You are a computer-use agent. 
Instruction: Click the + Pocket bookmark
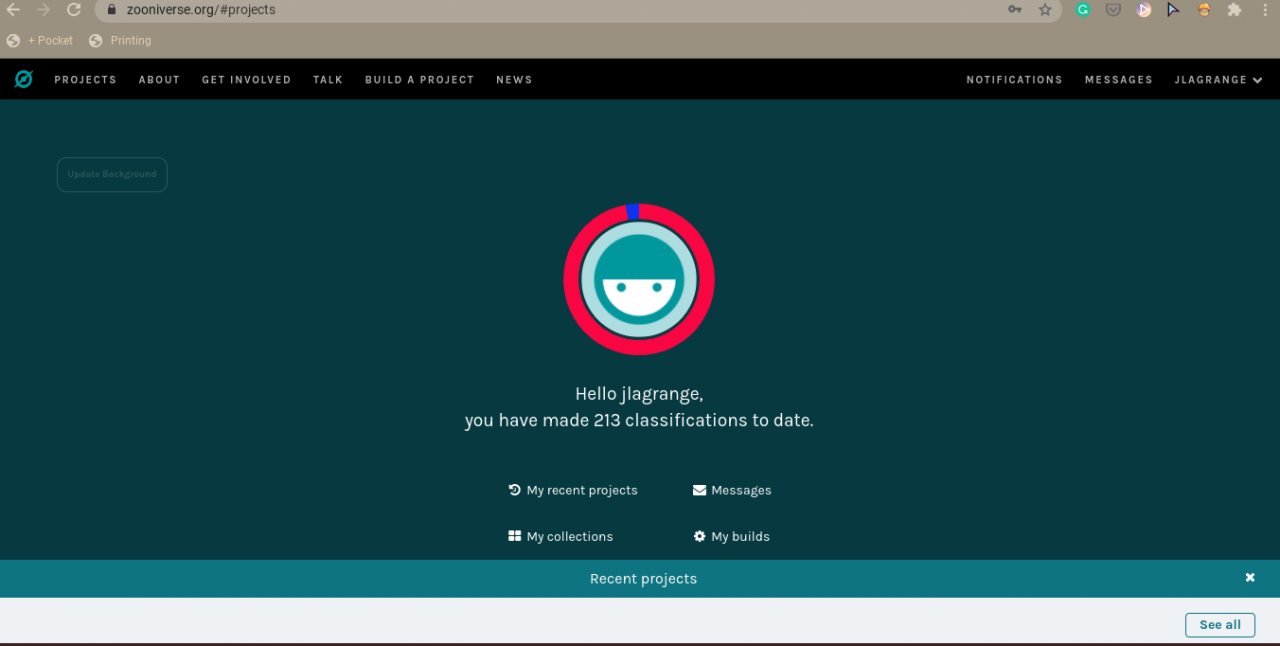[x=40, y=41]
